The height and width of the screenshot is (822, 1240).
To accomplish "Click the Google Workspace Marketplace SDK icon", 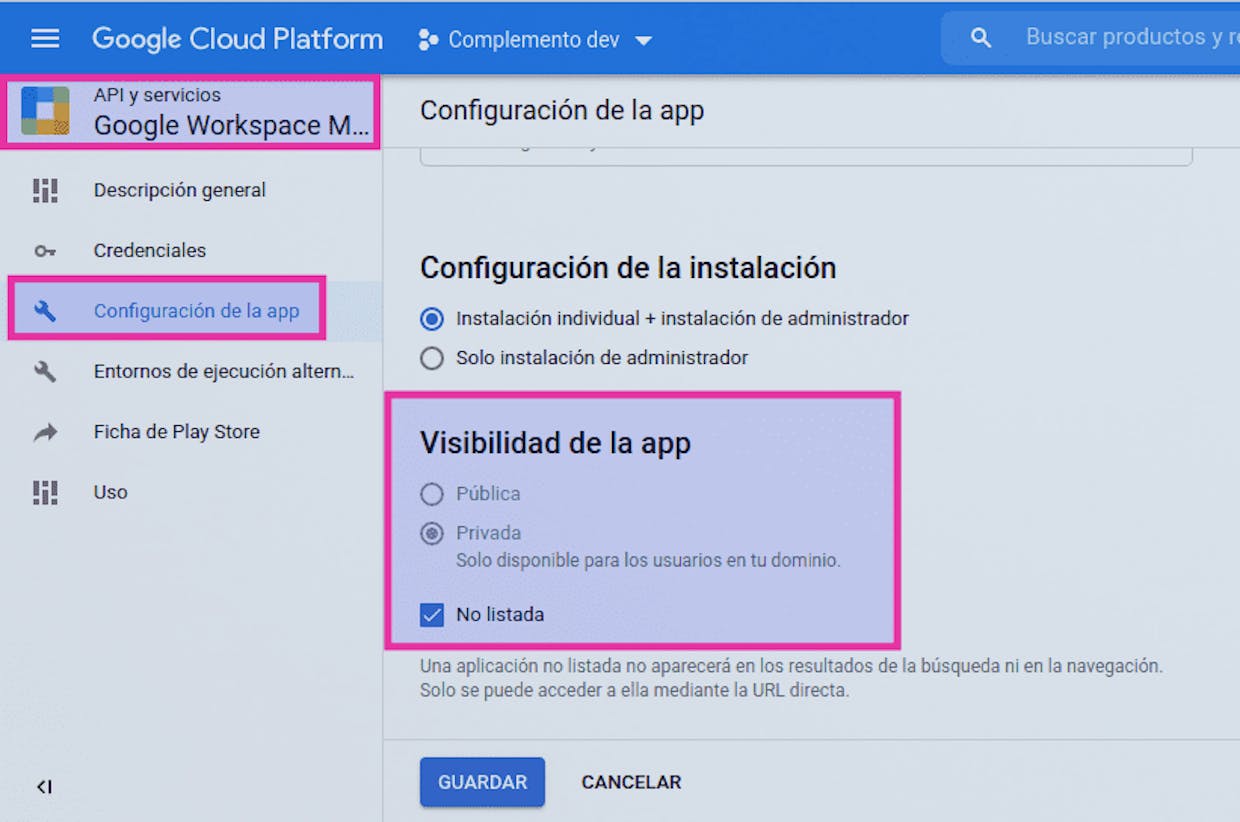I will point(46,111).
